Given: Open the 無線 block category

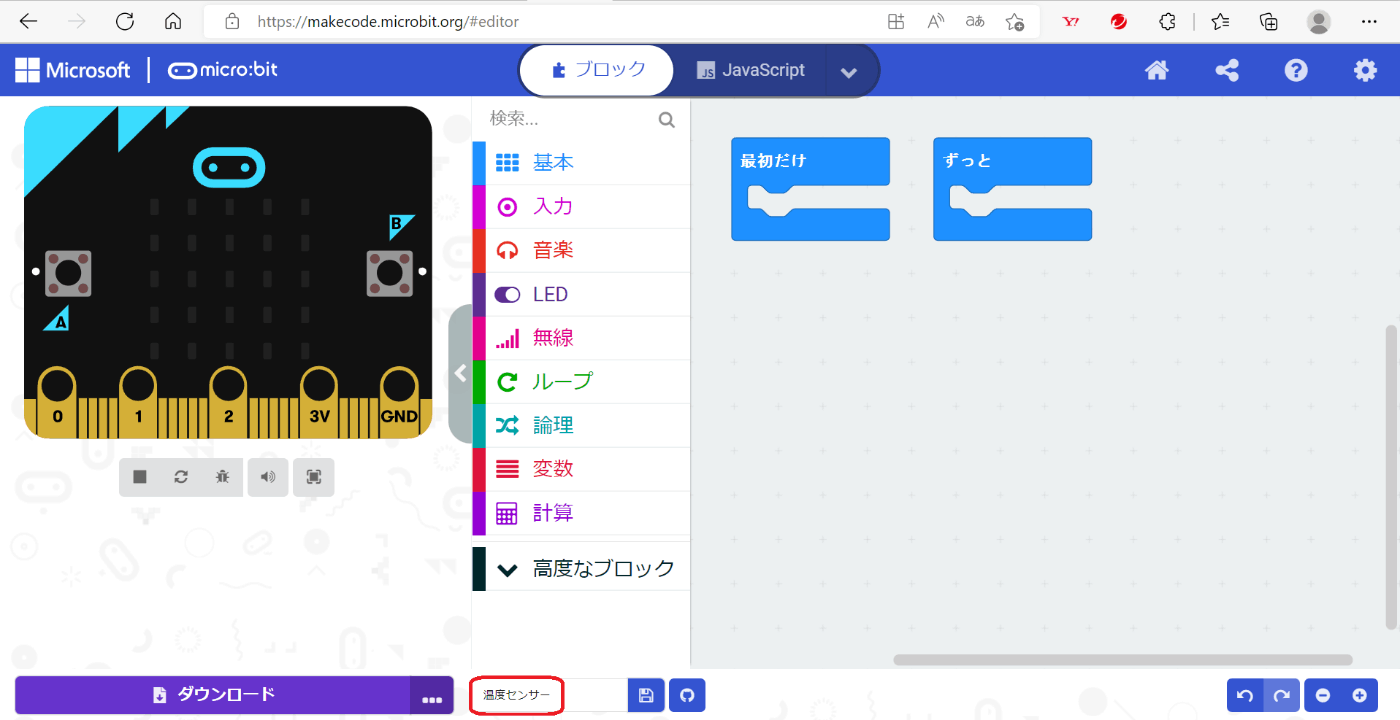Looking at the screenshot, I should (x=581, y=338).
